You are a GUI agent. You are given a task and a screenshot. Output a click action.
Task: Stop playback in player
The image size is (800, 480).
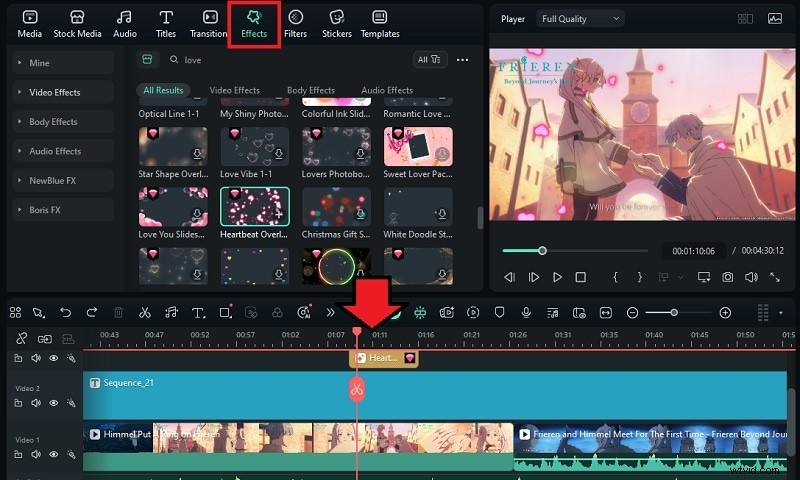point(581,277)
